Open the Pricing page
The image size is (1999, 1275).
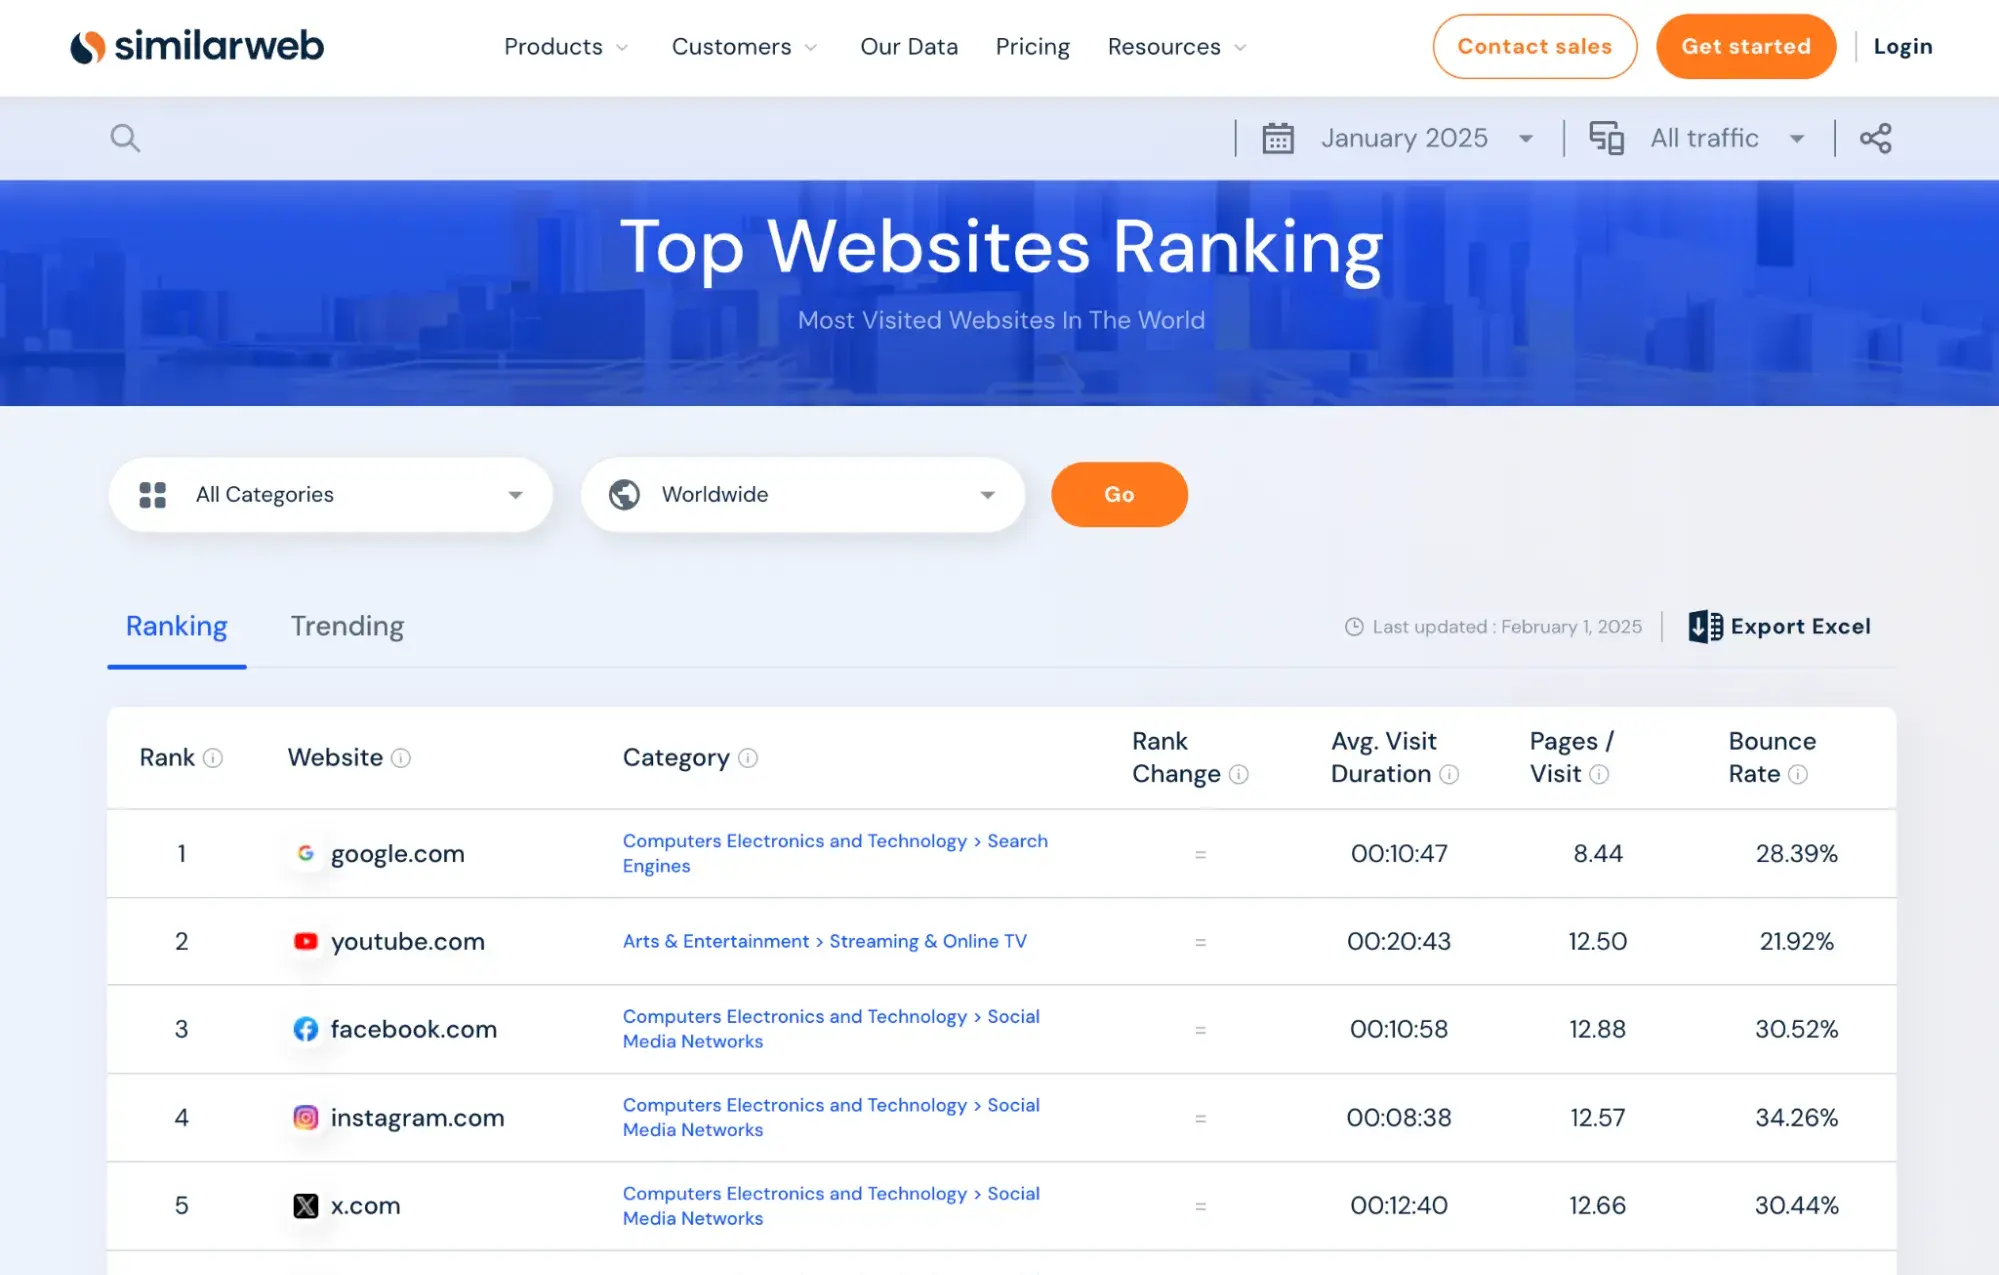click(x=1032, y=47)
